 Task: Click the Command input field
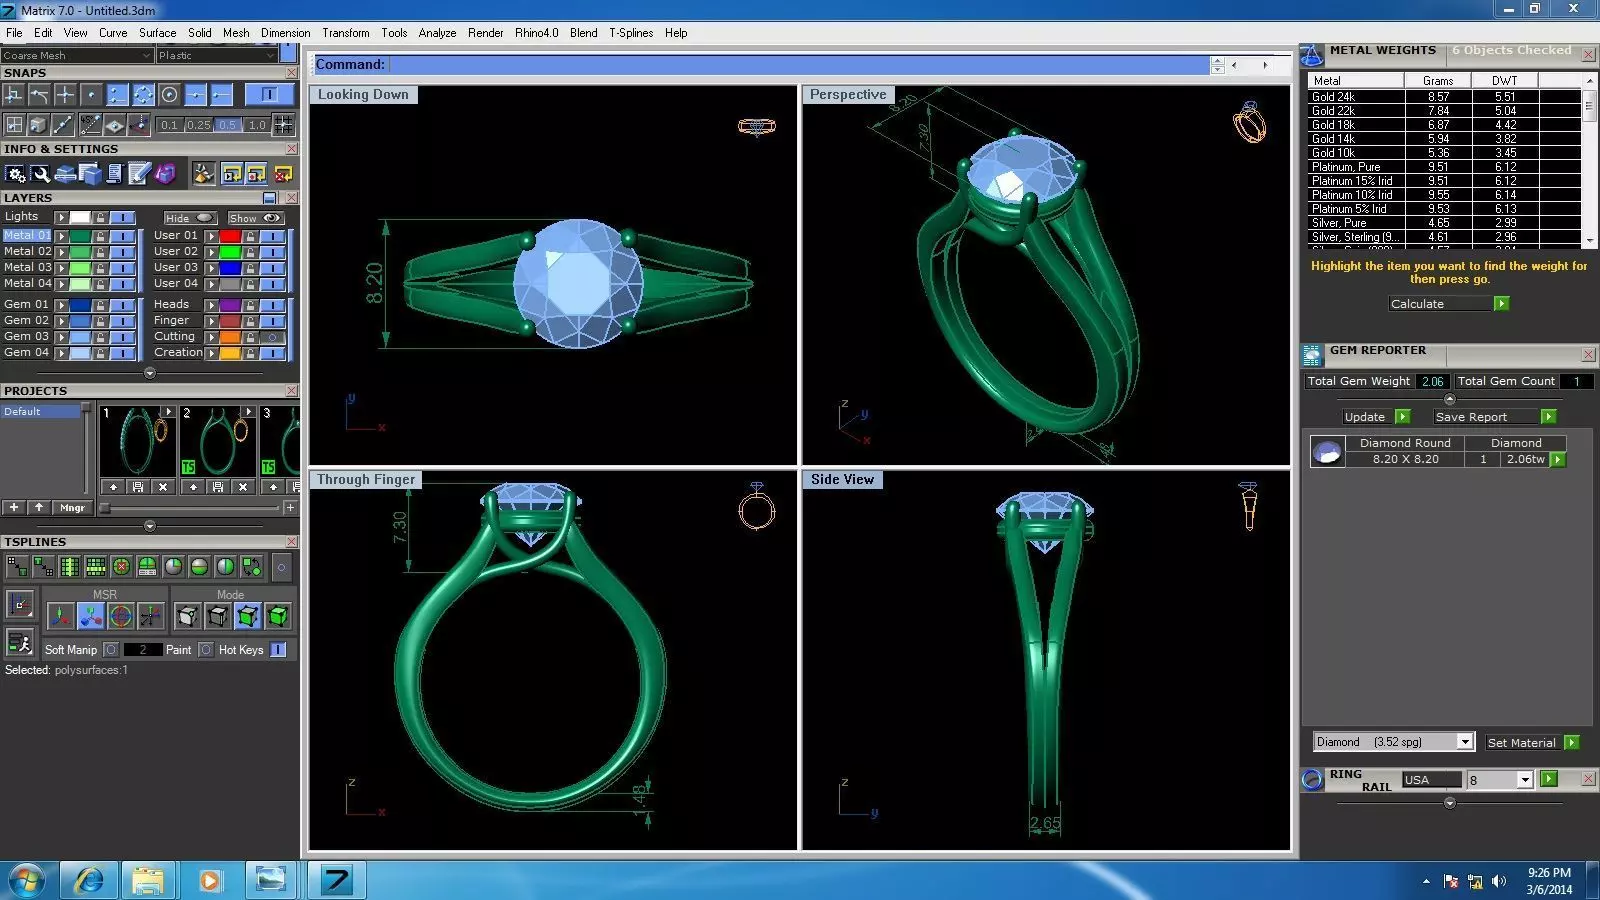pos(798,65)
